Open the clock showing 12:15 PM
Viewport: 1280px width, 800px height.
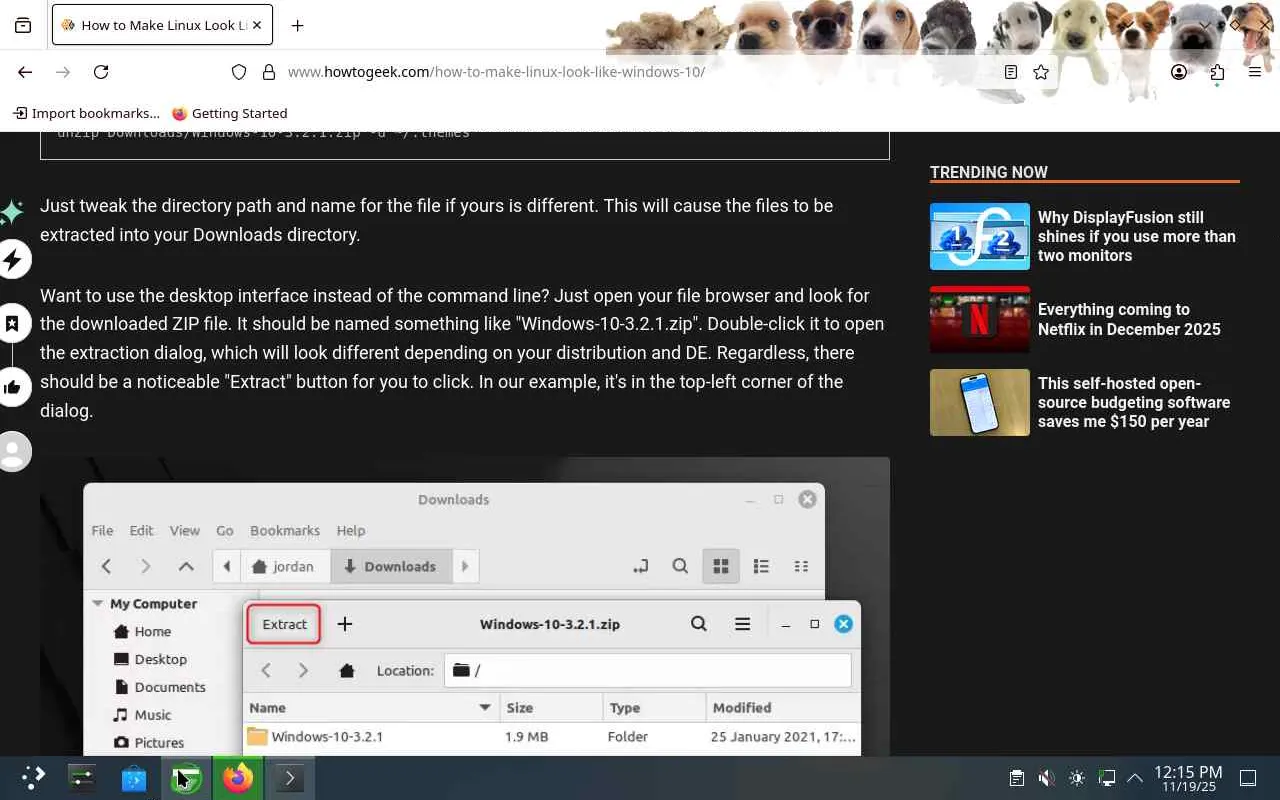pyautogui.click(x=1188, y=778)
